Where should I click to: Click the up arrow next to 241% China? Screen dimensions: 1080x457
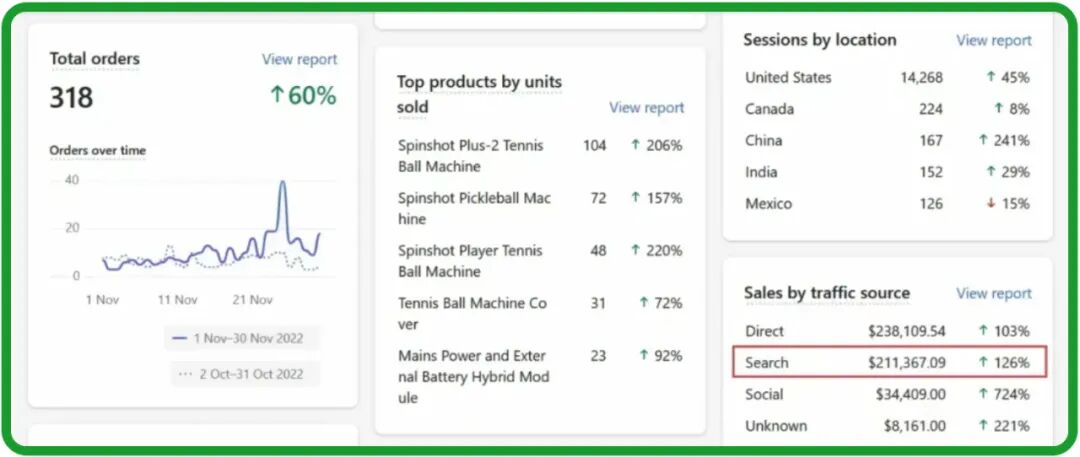click(984, 141)
